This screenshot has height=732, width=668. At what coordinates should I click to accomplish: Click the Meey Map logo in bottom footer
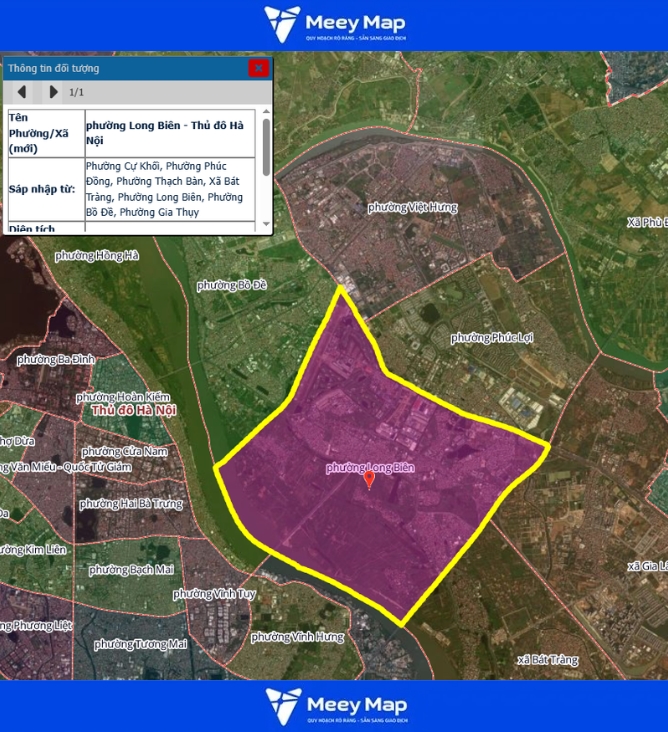(334, 706)
